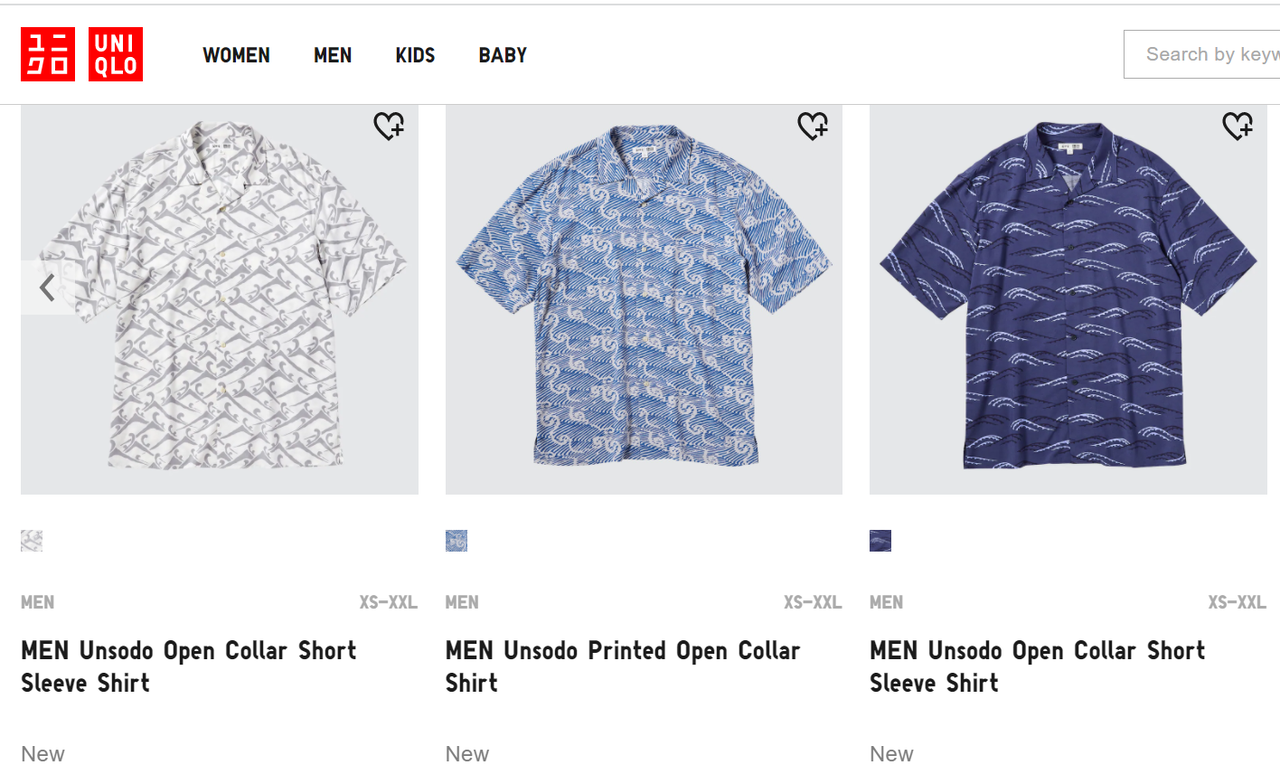The image size is (1280, 765).
Task: Open the MEN menu
Action: tap(332, 55)
